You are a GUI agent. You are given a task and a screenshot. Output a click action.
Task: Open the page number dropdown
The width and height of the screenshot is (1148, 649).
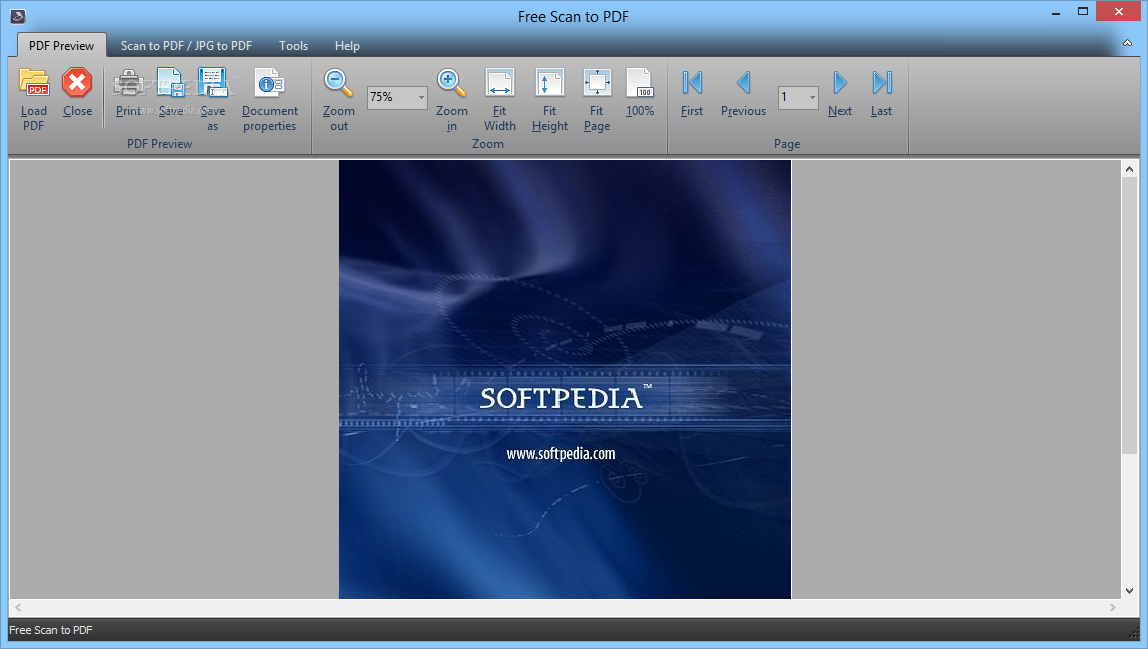point(812,97)
